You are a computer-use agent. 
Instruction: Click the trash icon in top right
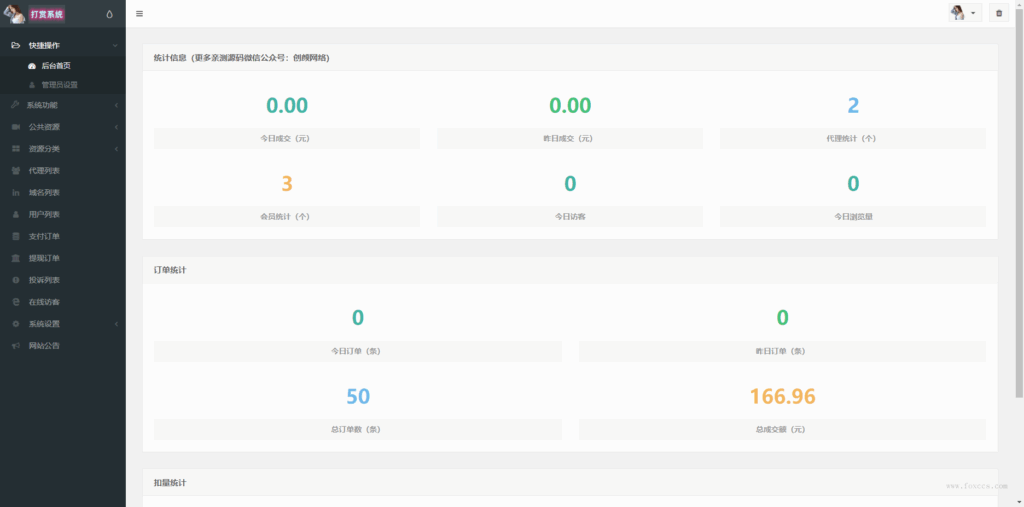998,13
